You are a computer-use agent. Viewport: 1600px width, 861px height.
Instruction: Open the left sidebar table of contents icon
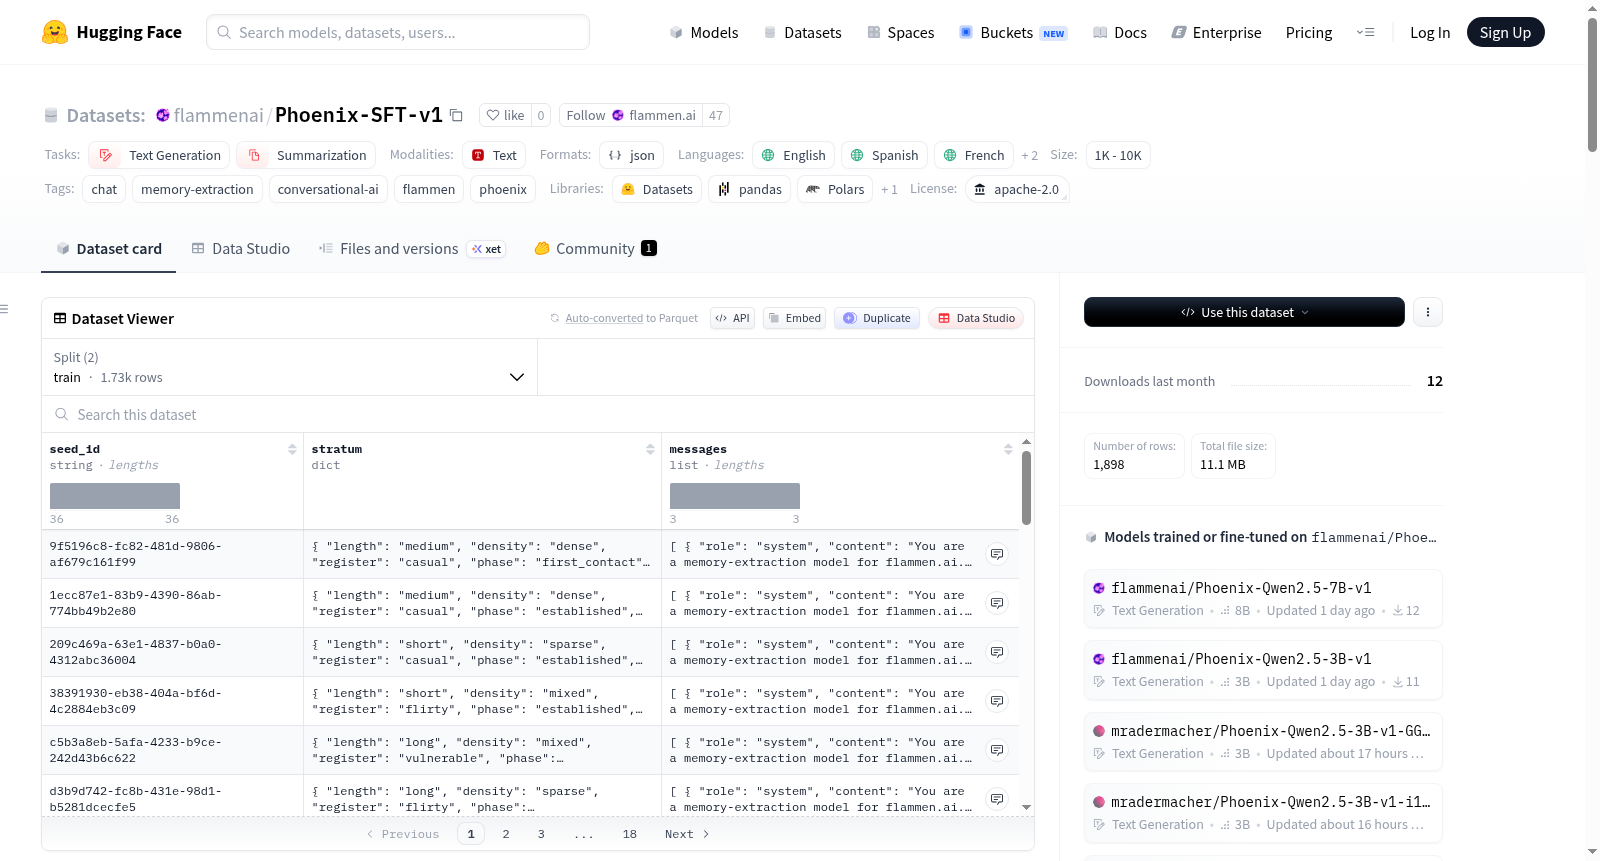tap(5, 309)
